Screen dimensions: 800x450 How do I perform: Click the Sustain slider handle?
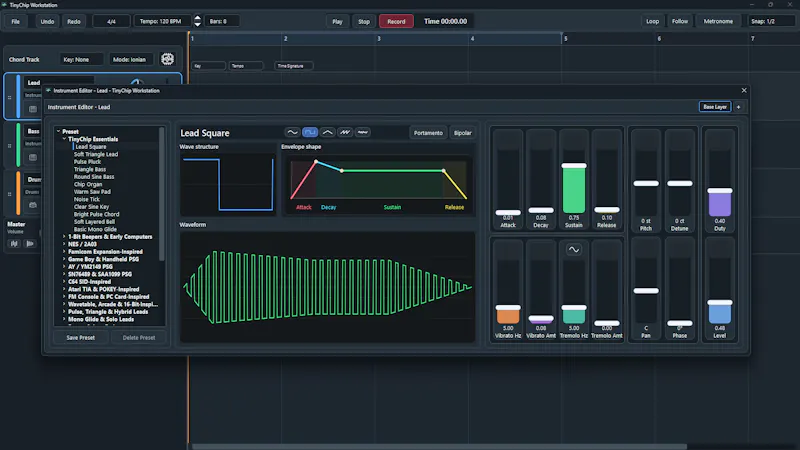(573, 165)
